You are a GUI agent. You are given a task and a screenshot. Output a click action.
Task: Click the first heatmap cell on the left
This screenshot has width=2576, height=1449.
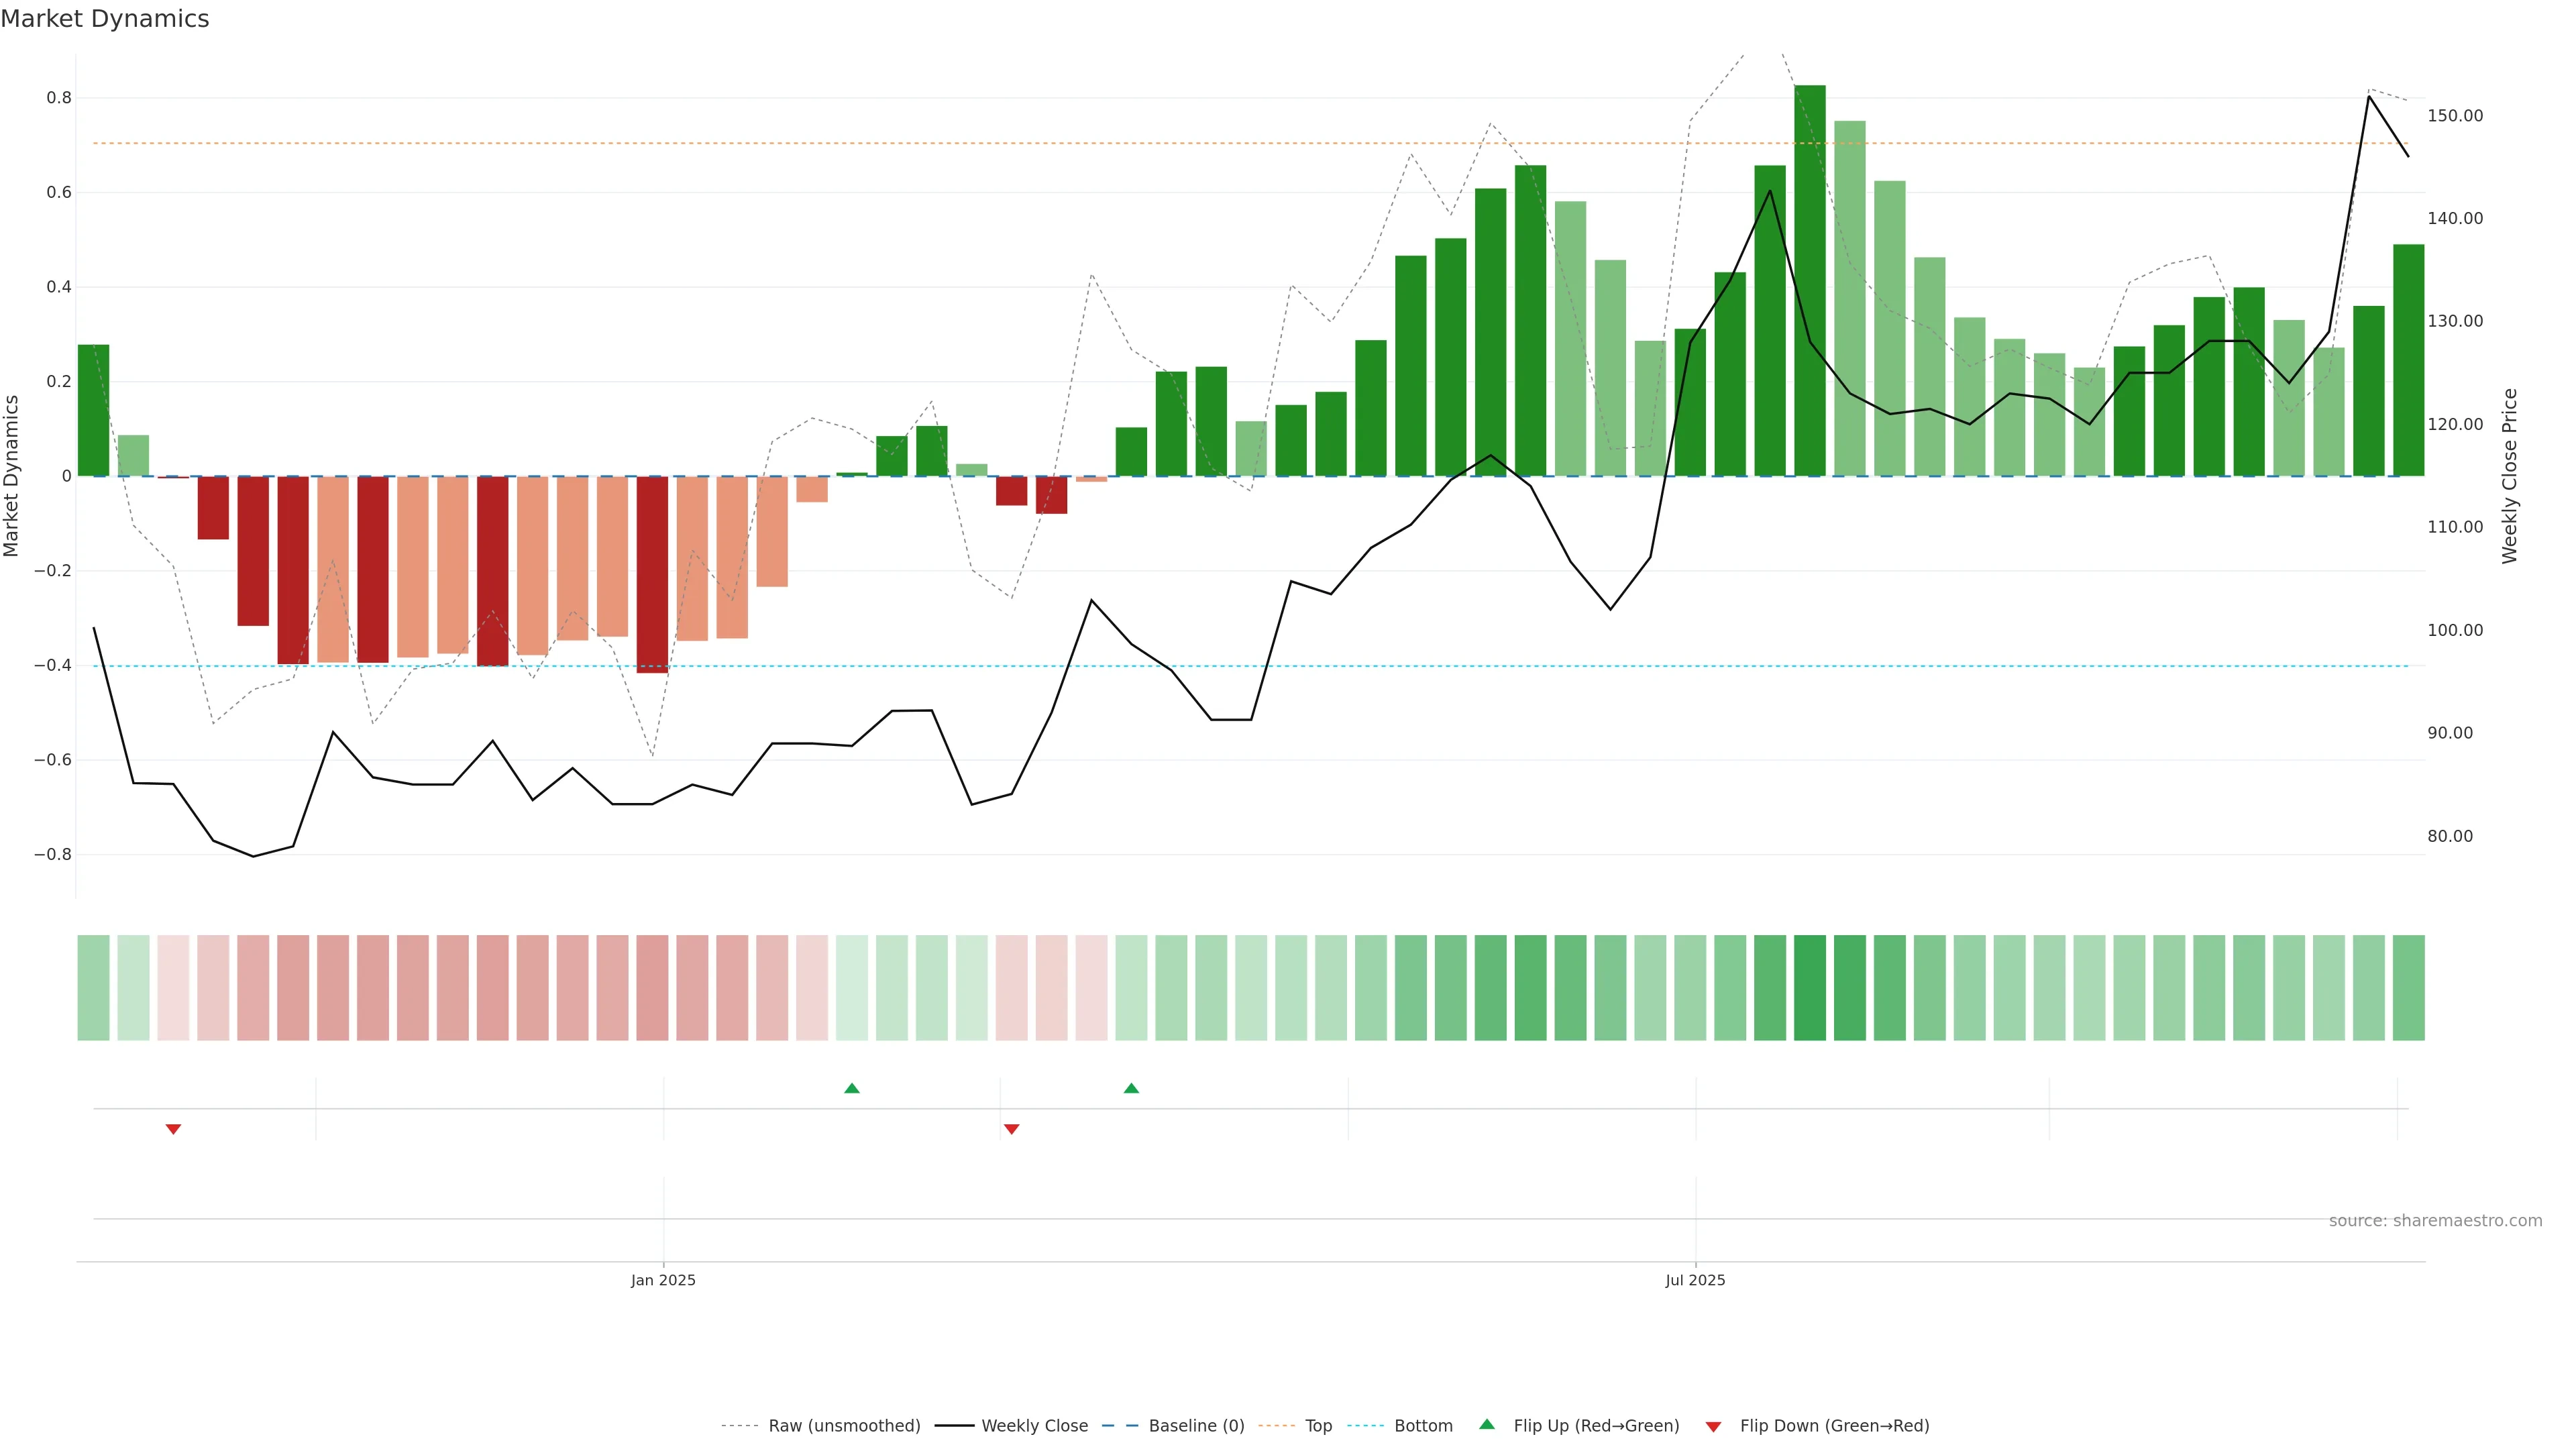click(93, 988)
